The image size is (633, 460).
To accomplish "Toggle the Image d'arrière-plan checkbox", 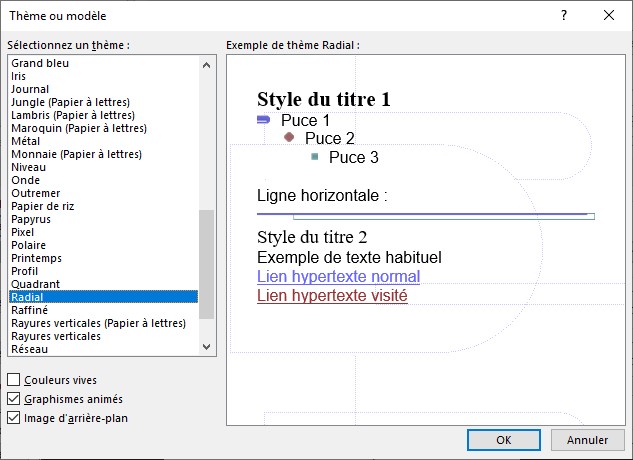I will (x=14, y=418).
